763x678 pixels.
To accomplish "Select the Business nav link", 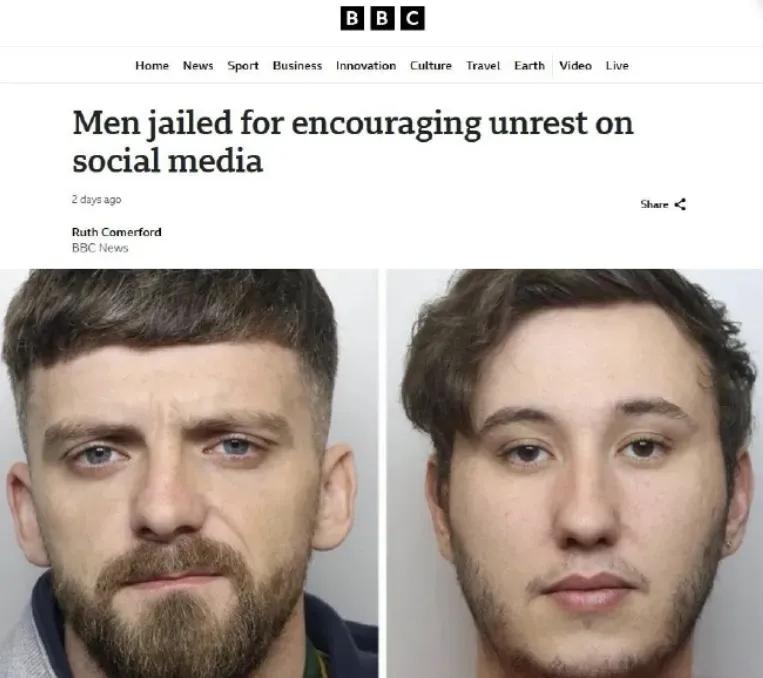I will [297, 65].
